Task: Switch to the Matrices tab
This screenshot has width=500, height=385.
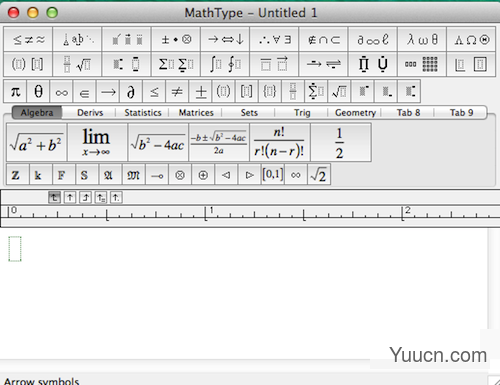Action: tap(196, 113)
